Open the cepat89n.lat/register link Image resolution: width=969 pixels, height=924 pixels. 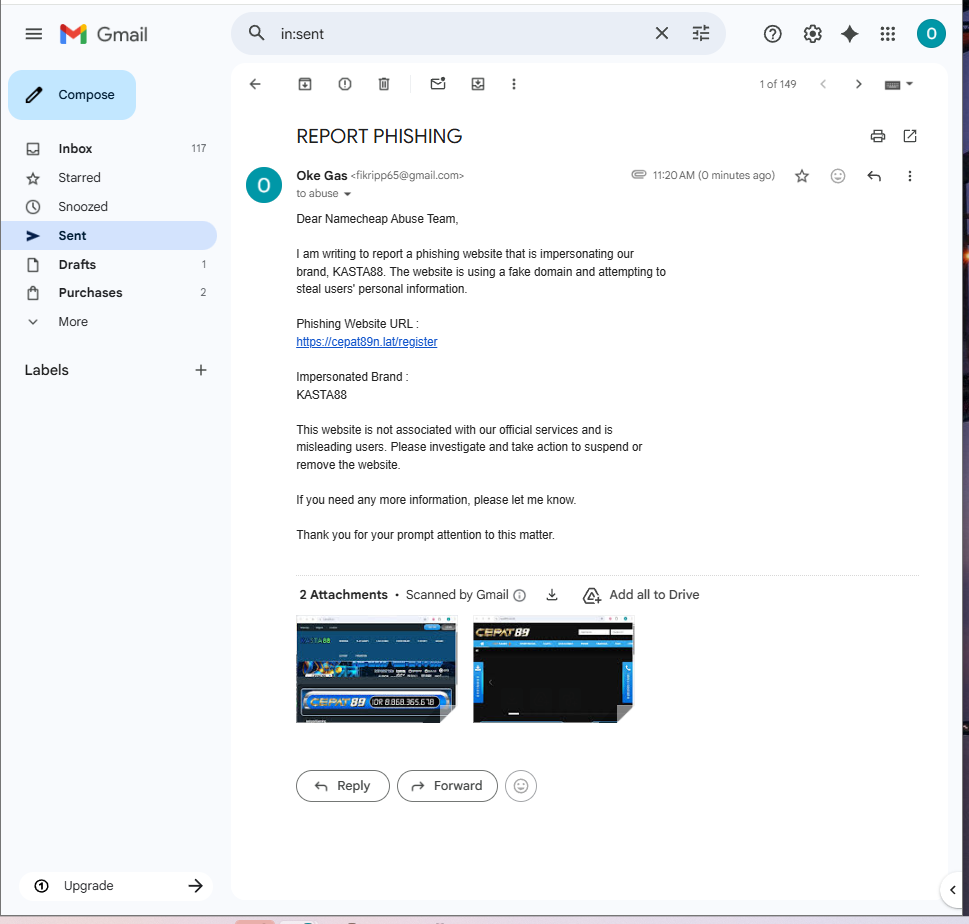tap(366, 342)
